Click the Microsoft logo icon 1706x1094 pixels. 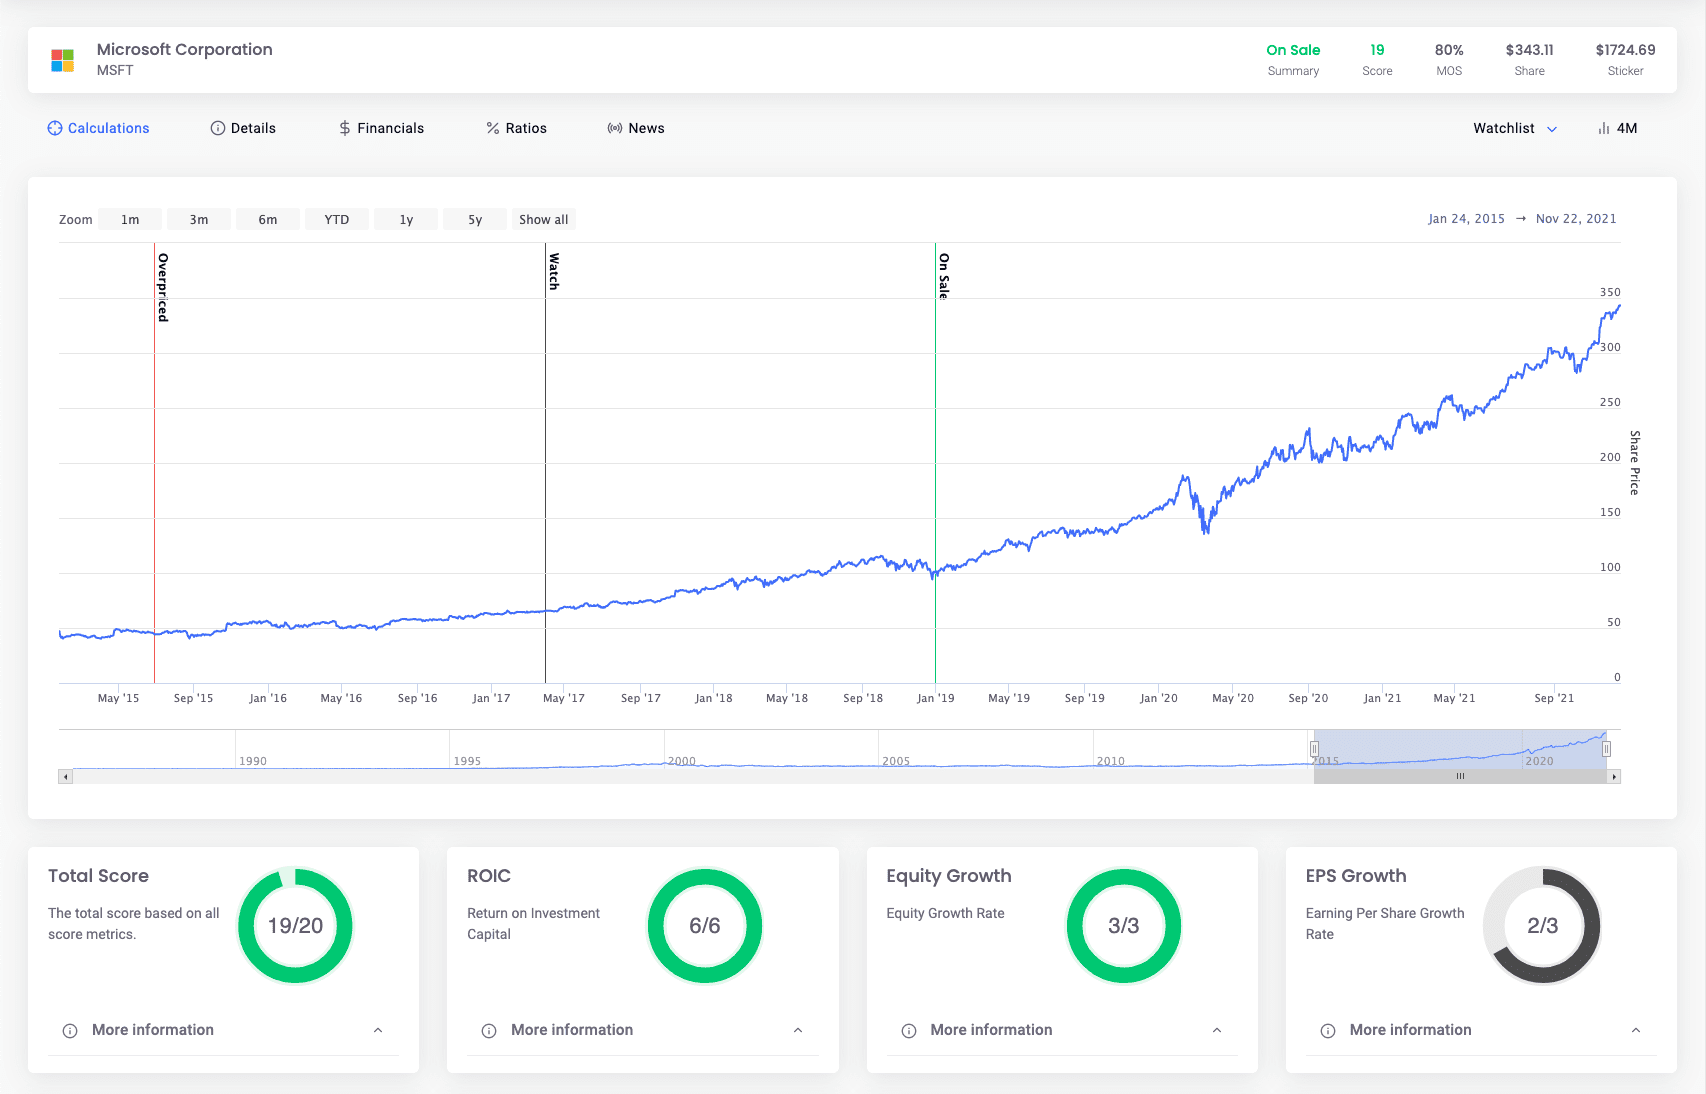(62, 60)
